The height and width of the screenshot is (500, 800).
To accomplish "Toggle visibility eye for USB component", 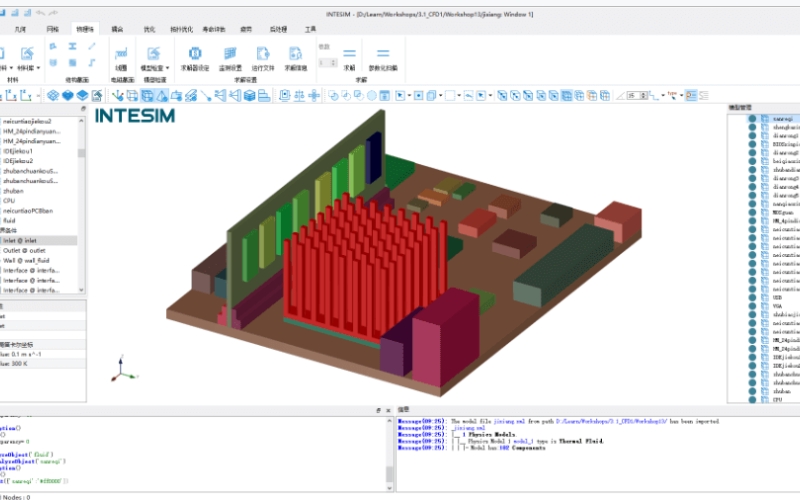I will tap(752, 297).
